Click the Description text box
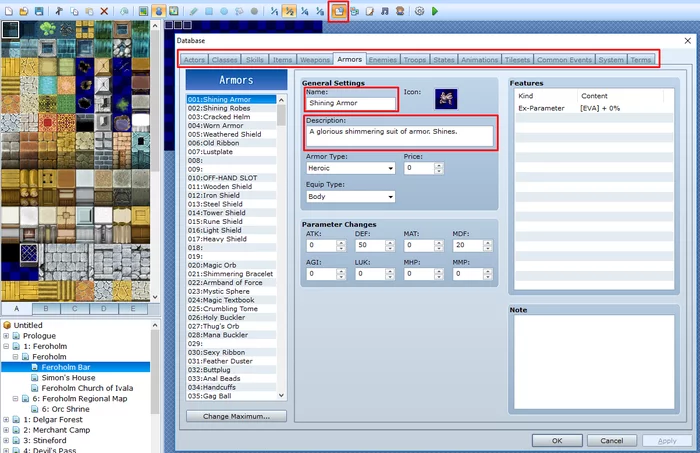 click(400, 136)
